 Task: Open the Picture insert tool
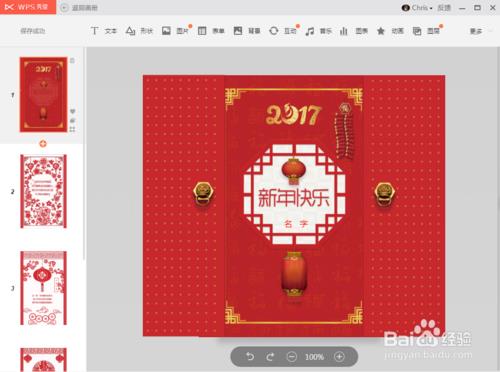point(175,31)
